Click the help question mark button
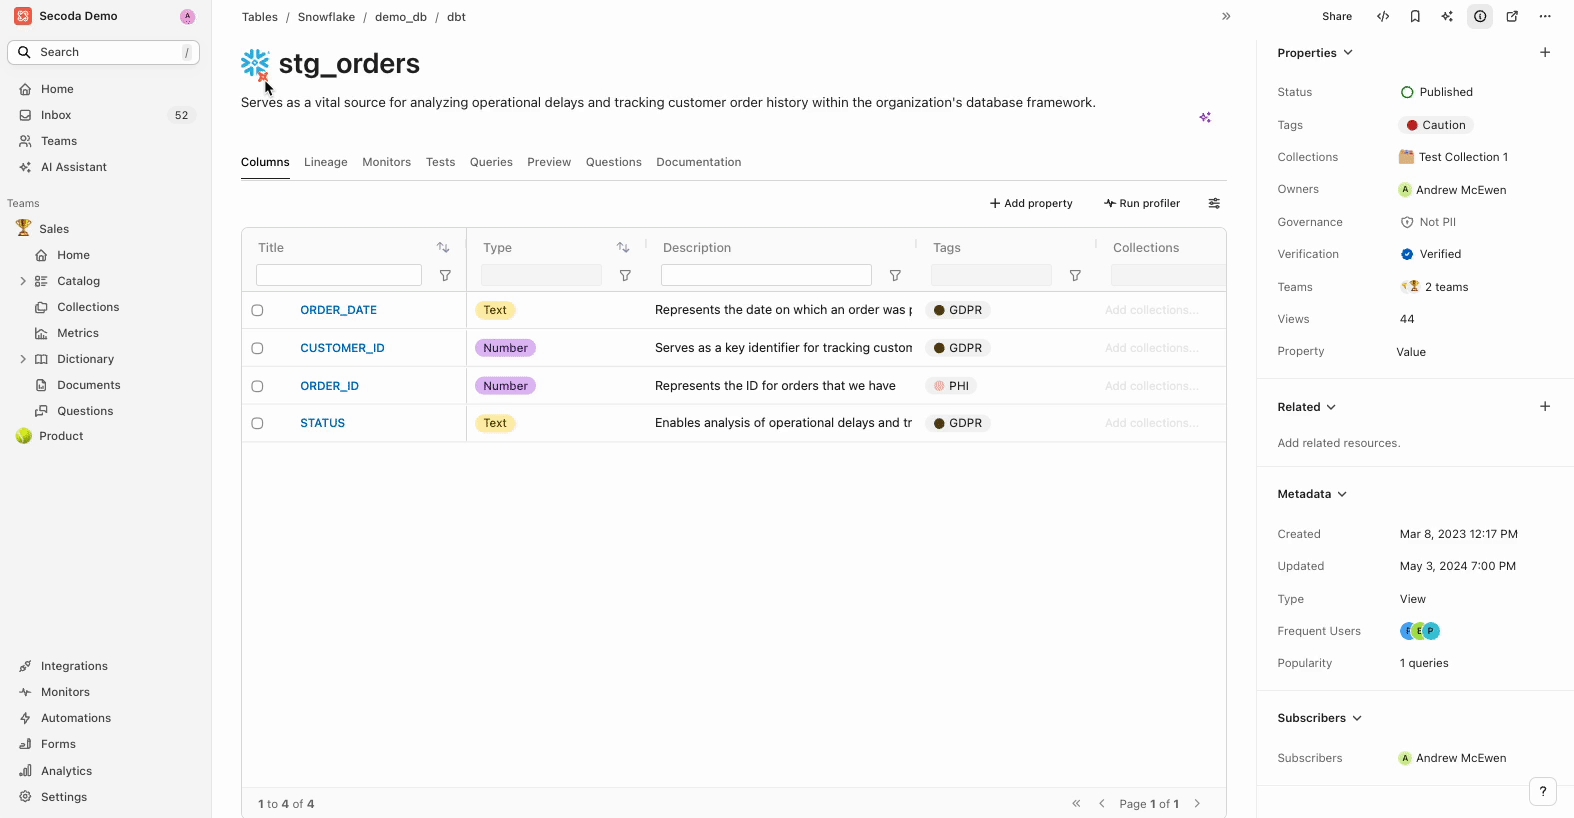This screenshot has height=818, width=1574. (1543, 792)
